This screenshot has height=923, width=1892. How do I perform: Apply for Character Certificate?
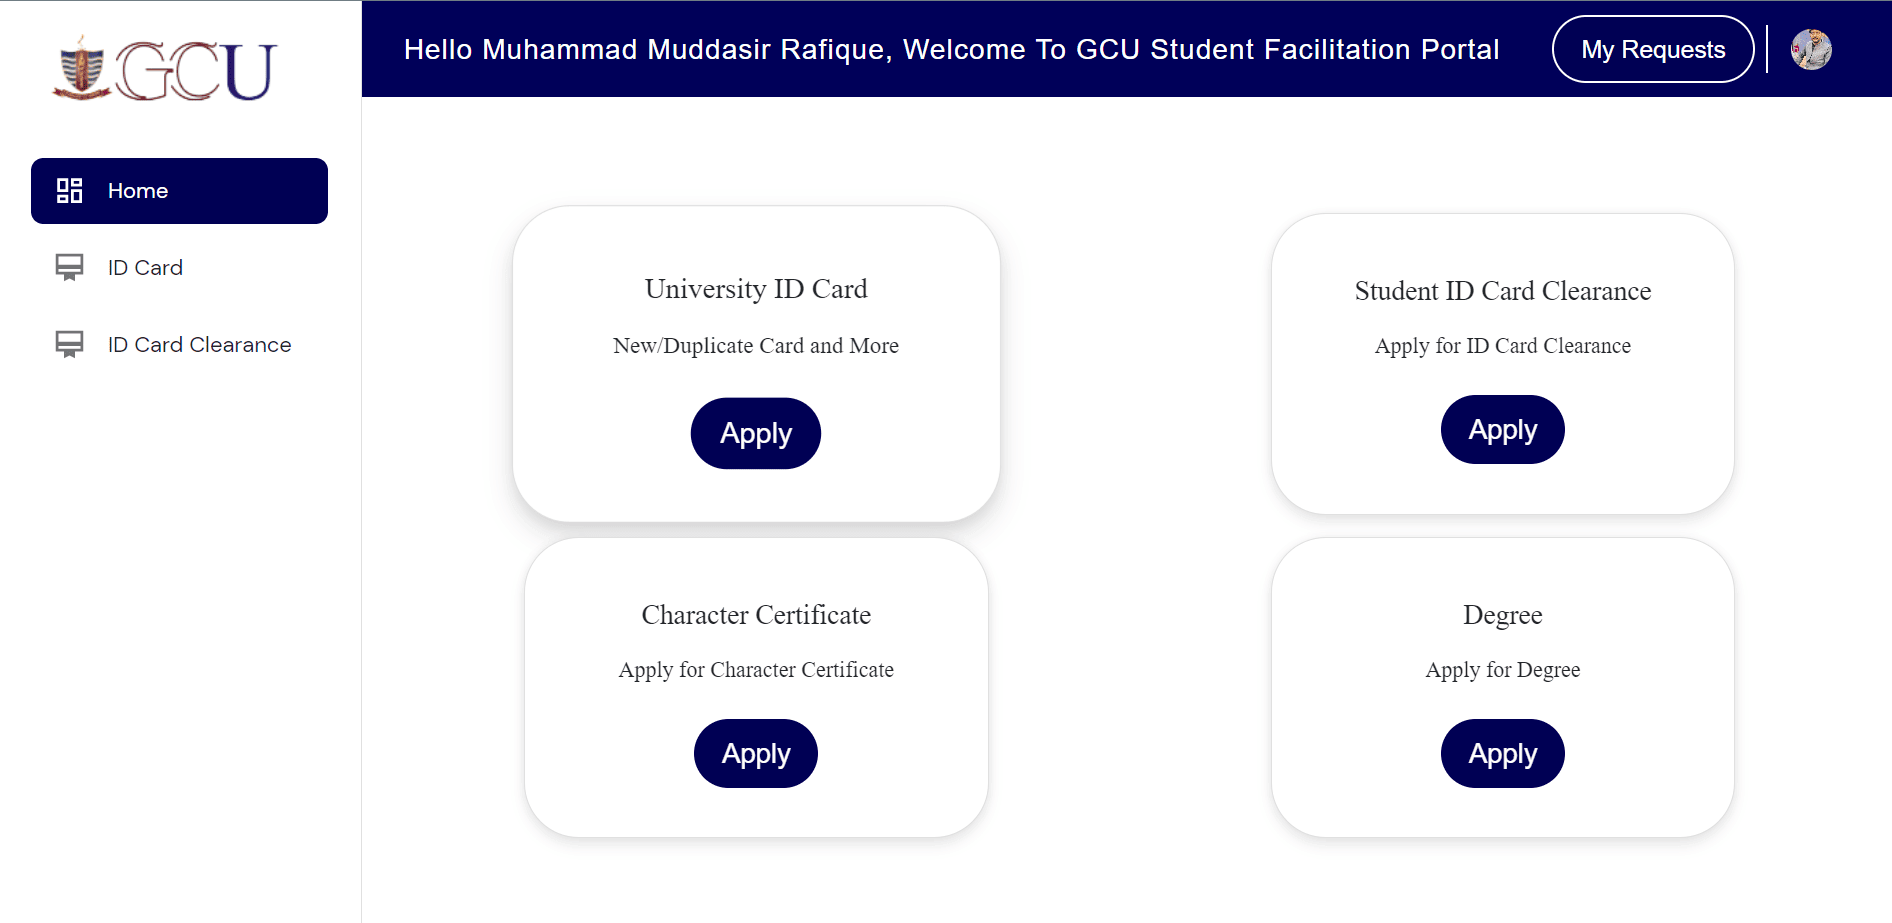755,753
